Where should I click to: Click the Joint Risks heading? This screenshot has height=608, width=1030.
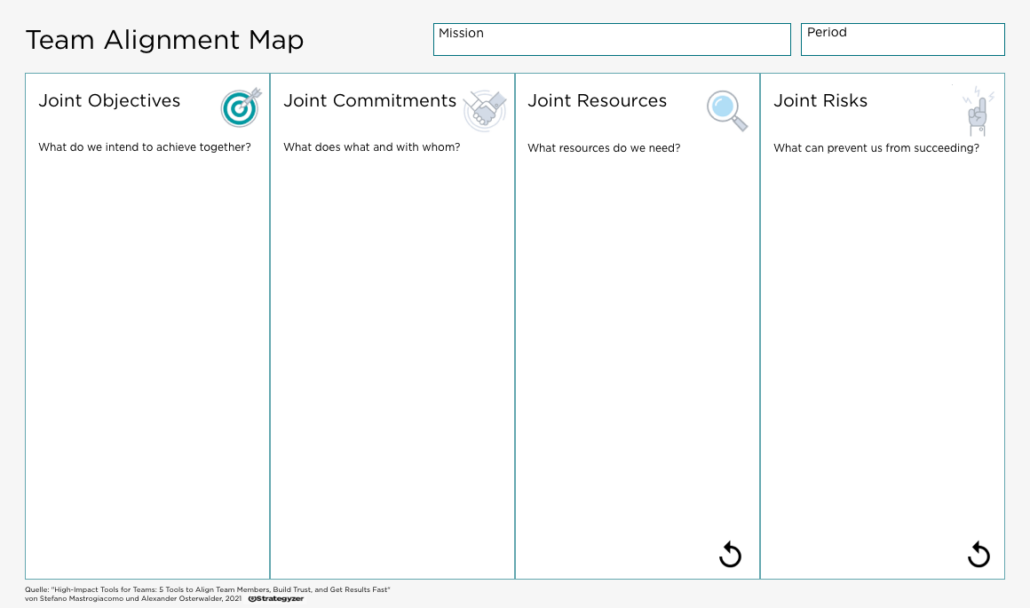820,101
